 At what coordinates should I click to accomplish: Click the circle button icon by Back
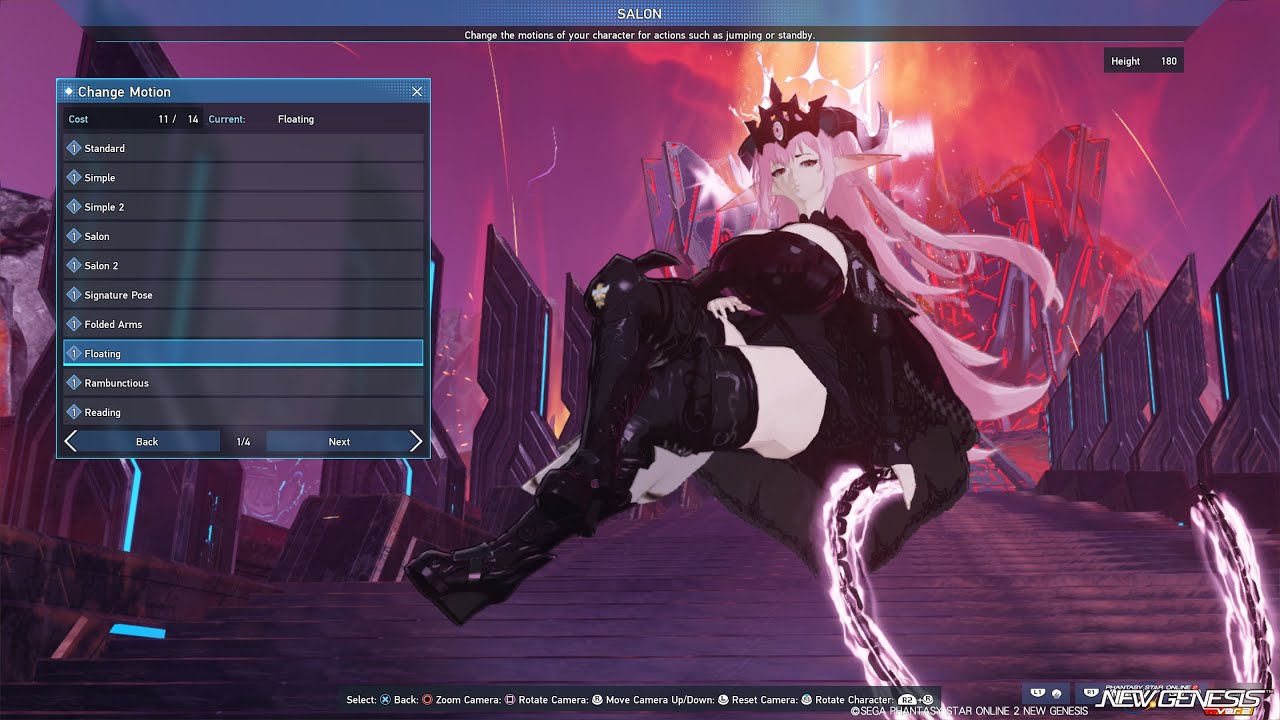coord(427,700)
